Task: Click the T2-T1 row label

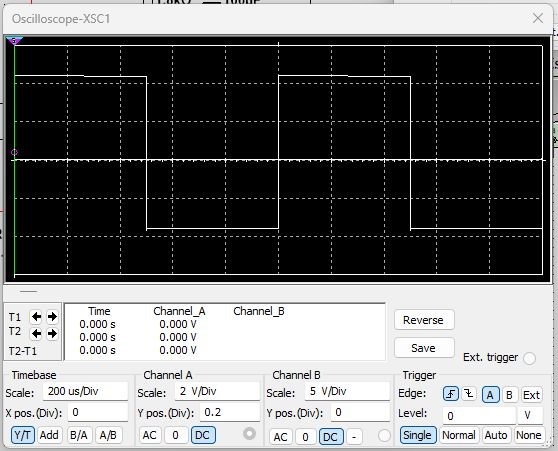Action: click(23, 351)
